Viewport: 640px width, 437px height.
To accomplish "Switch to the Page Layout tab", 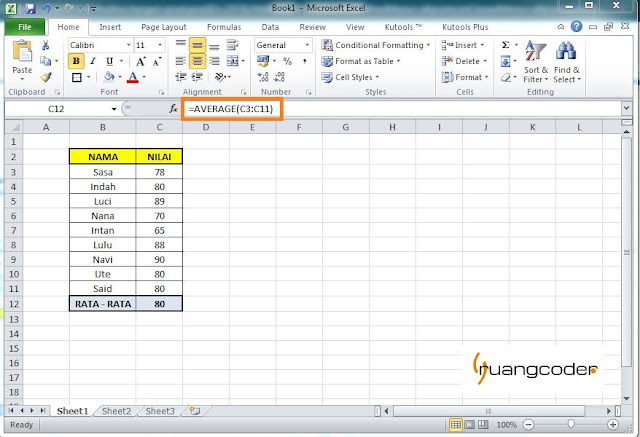I will click(164, 27).
